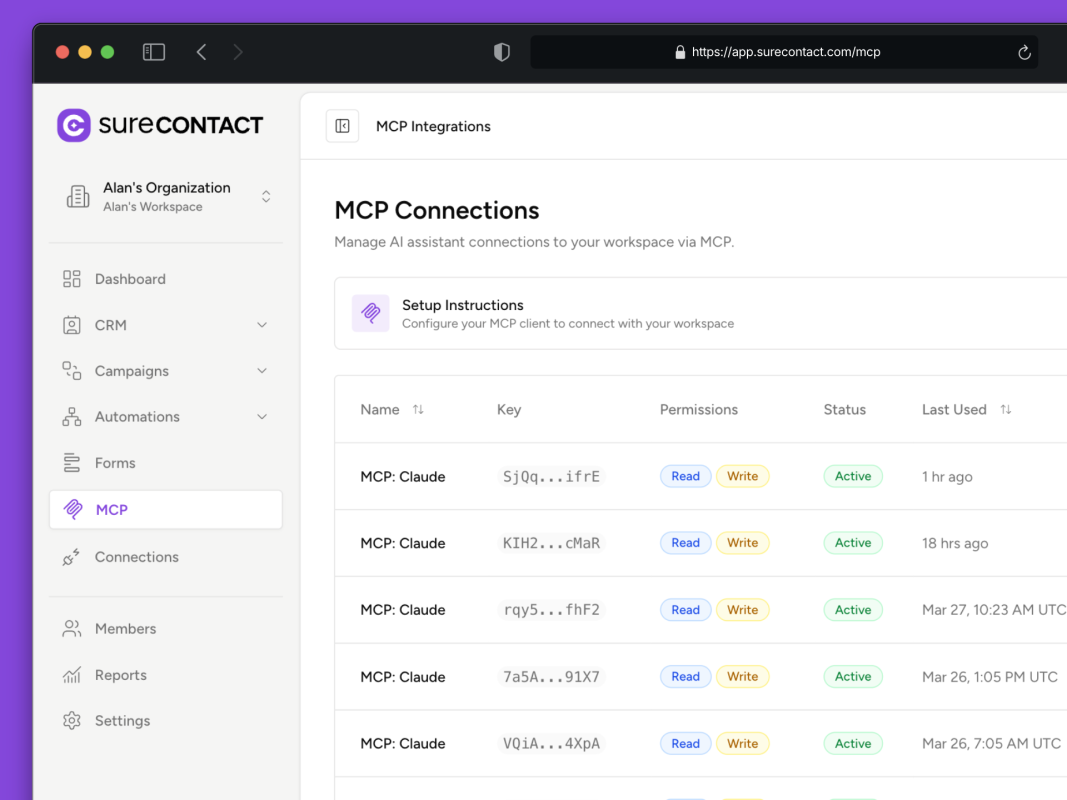Click the Campaigns icon in sidebar
The width and height of the screenshot is (1067, 800).
click(x=71, y=370)
